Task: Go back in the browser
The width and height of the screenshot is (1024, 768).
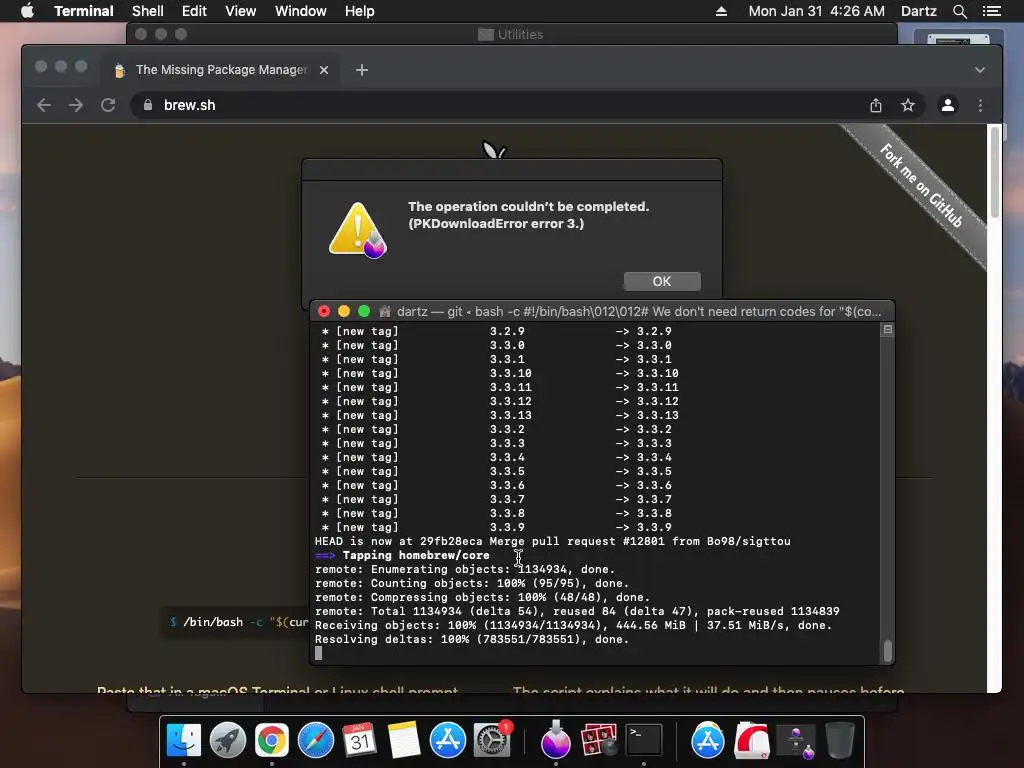Action: 44,105
